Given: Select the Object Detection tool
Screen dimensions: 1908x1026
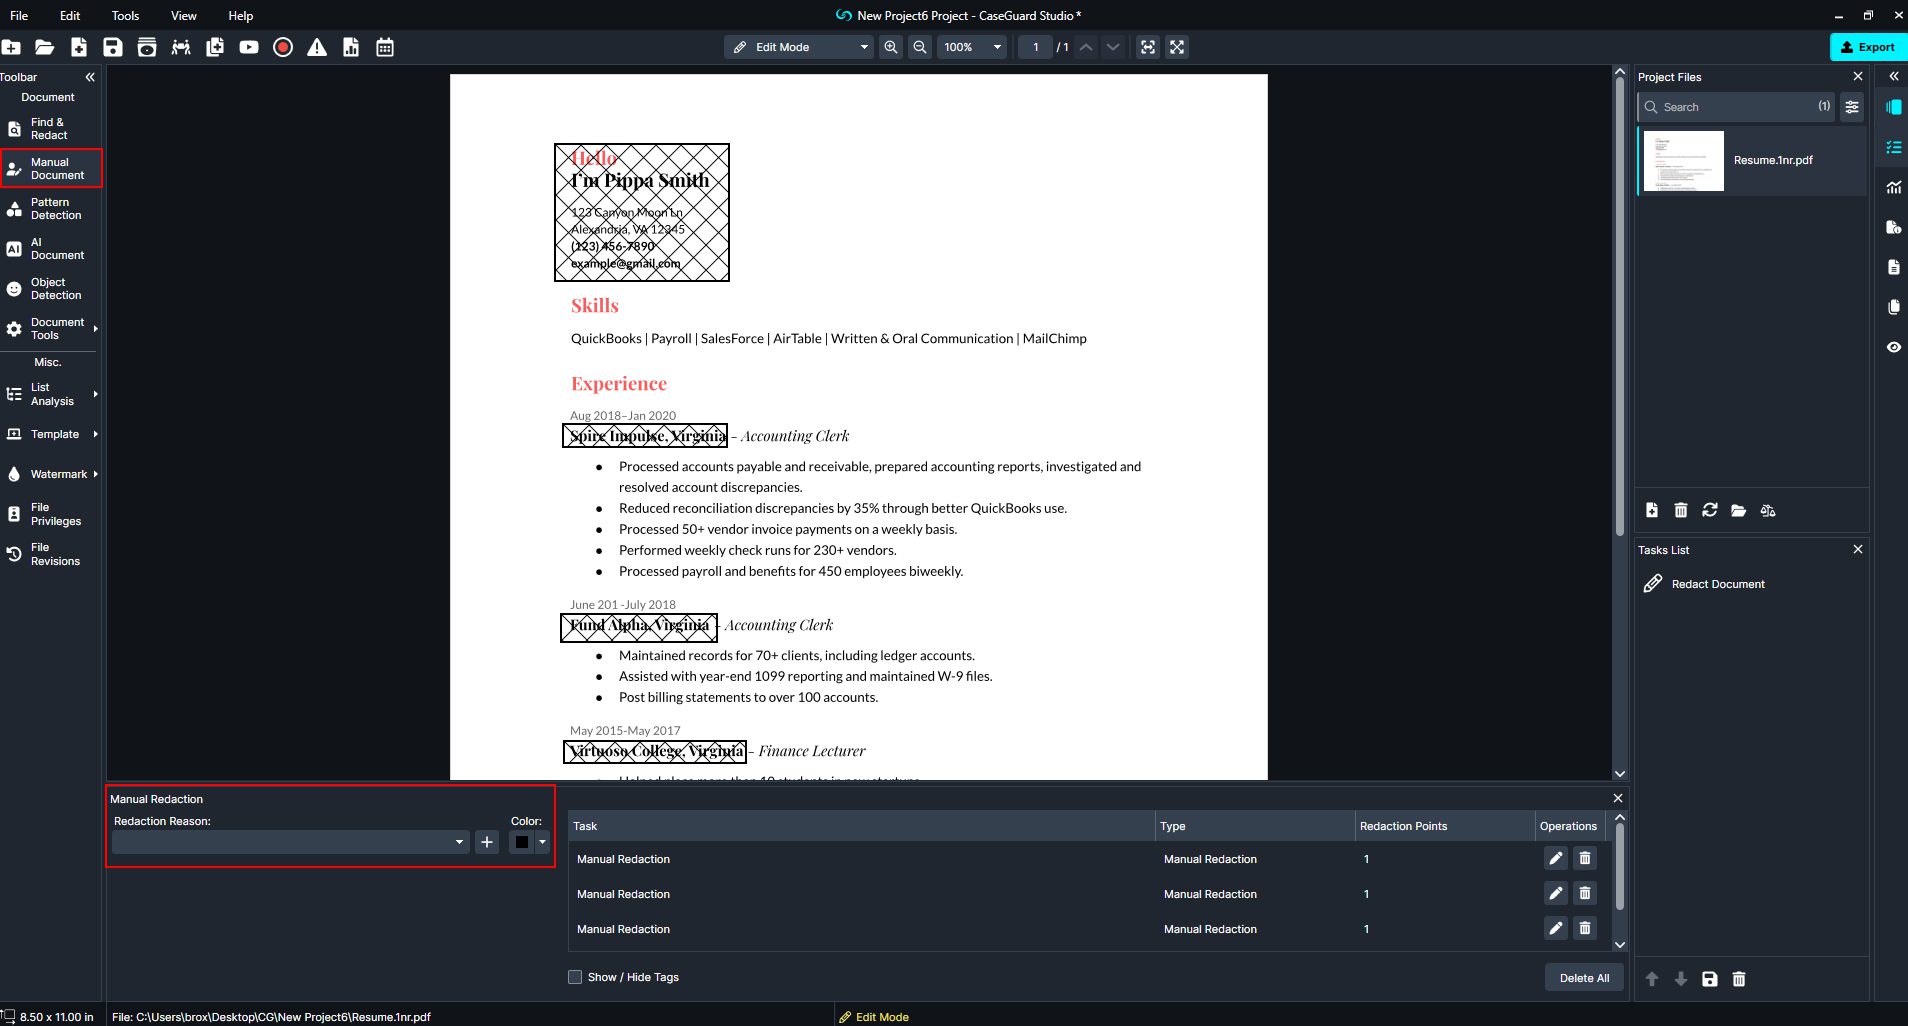Looking at the screenshot, I should coord(51,288).
